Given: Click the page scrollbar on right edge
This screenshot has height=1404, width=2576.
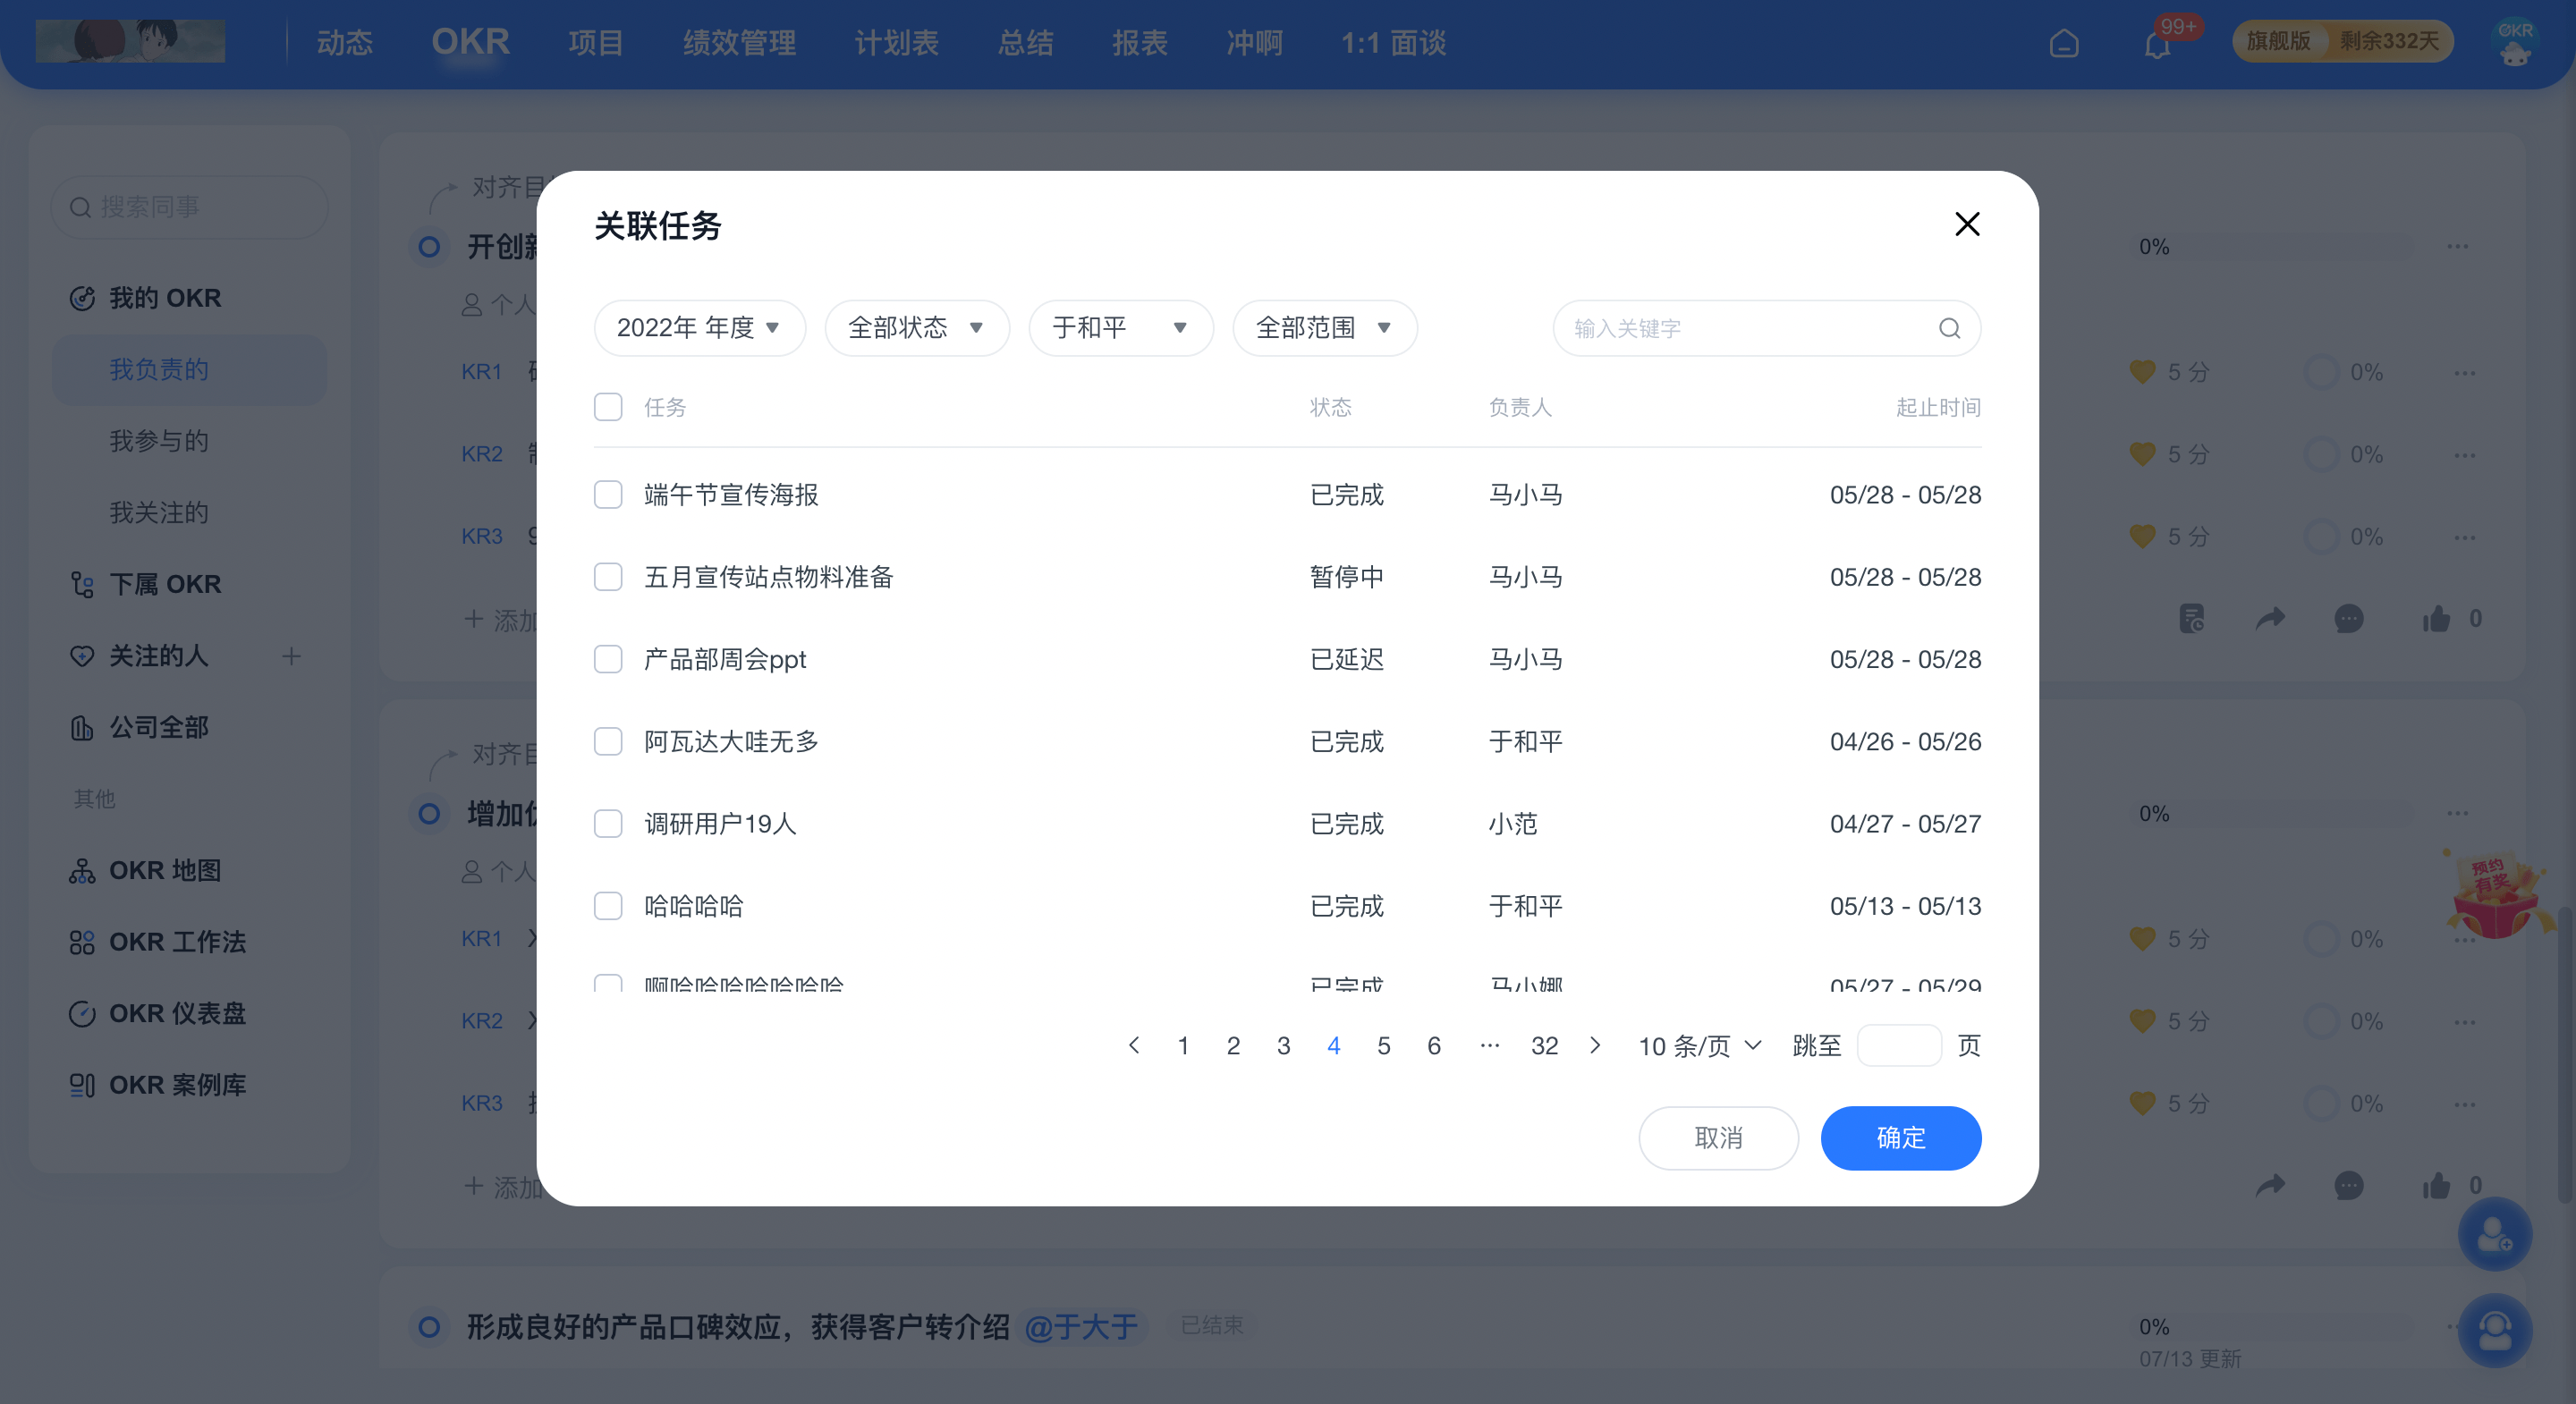Looking at the screenshot, I should point(2565,1054).
